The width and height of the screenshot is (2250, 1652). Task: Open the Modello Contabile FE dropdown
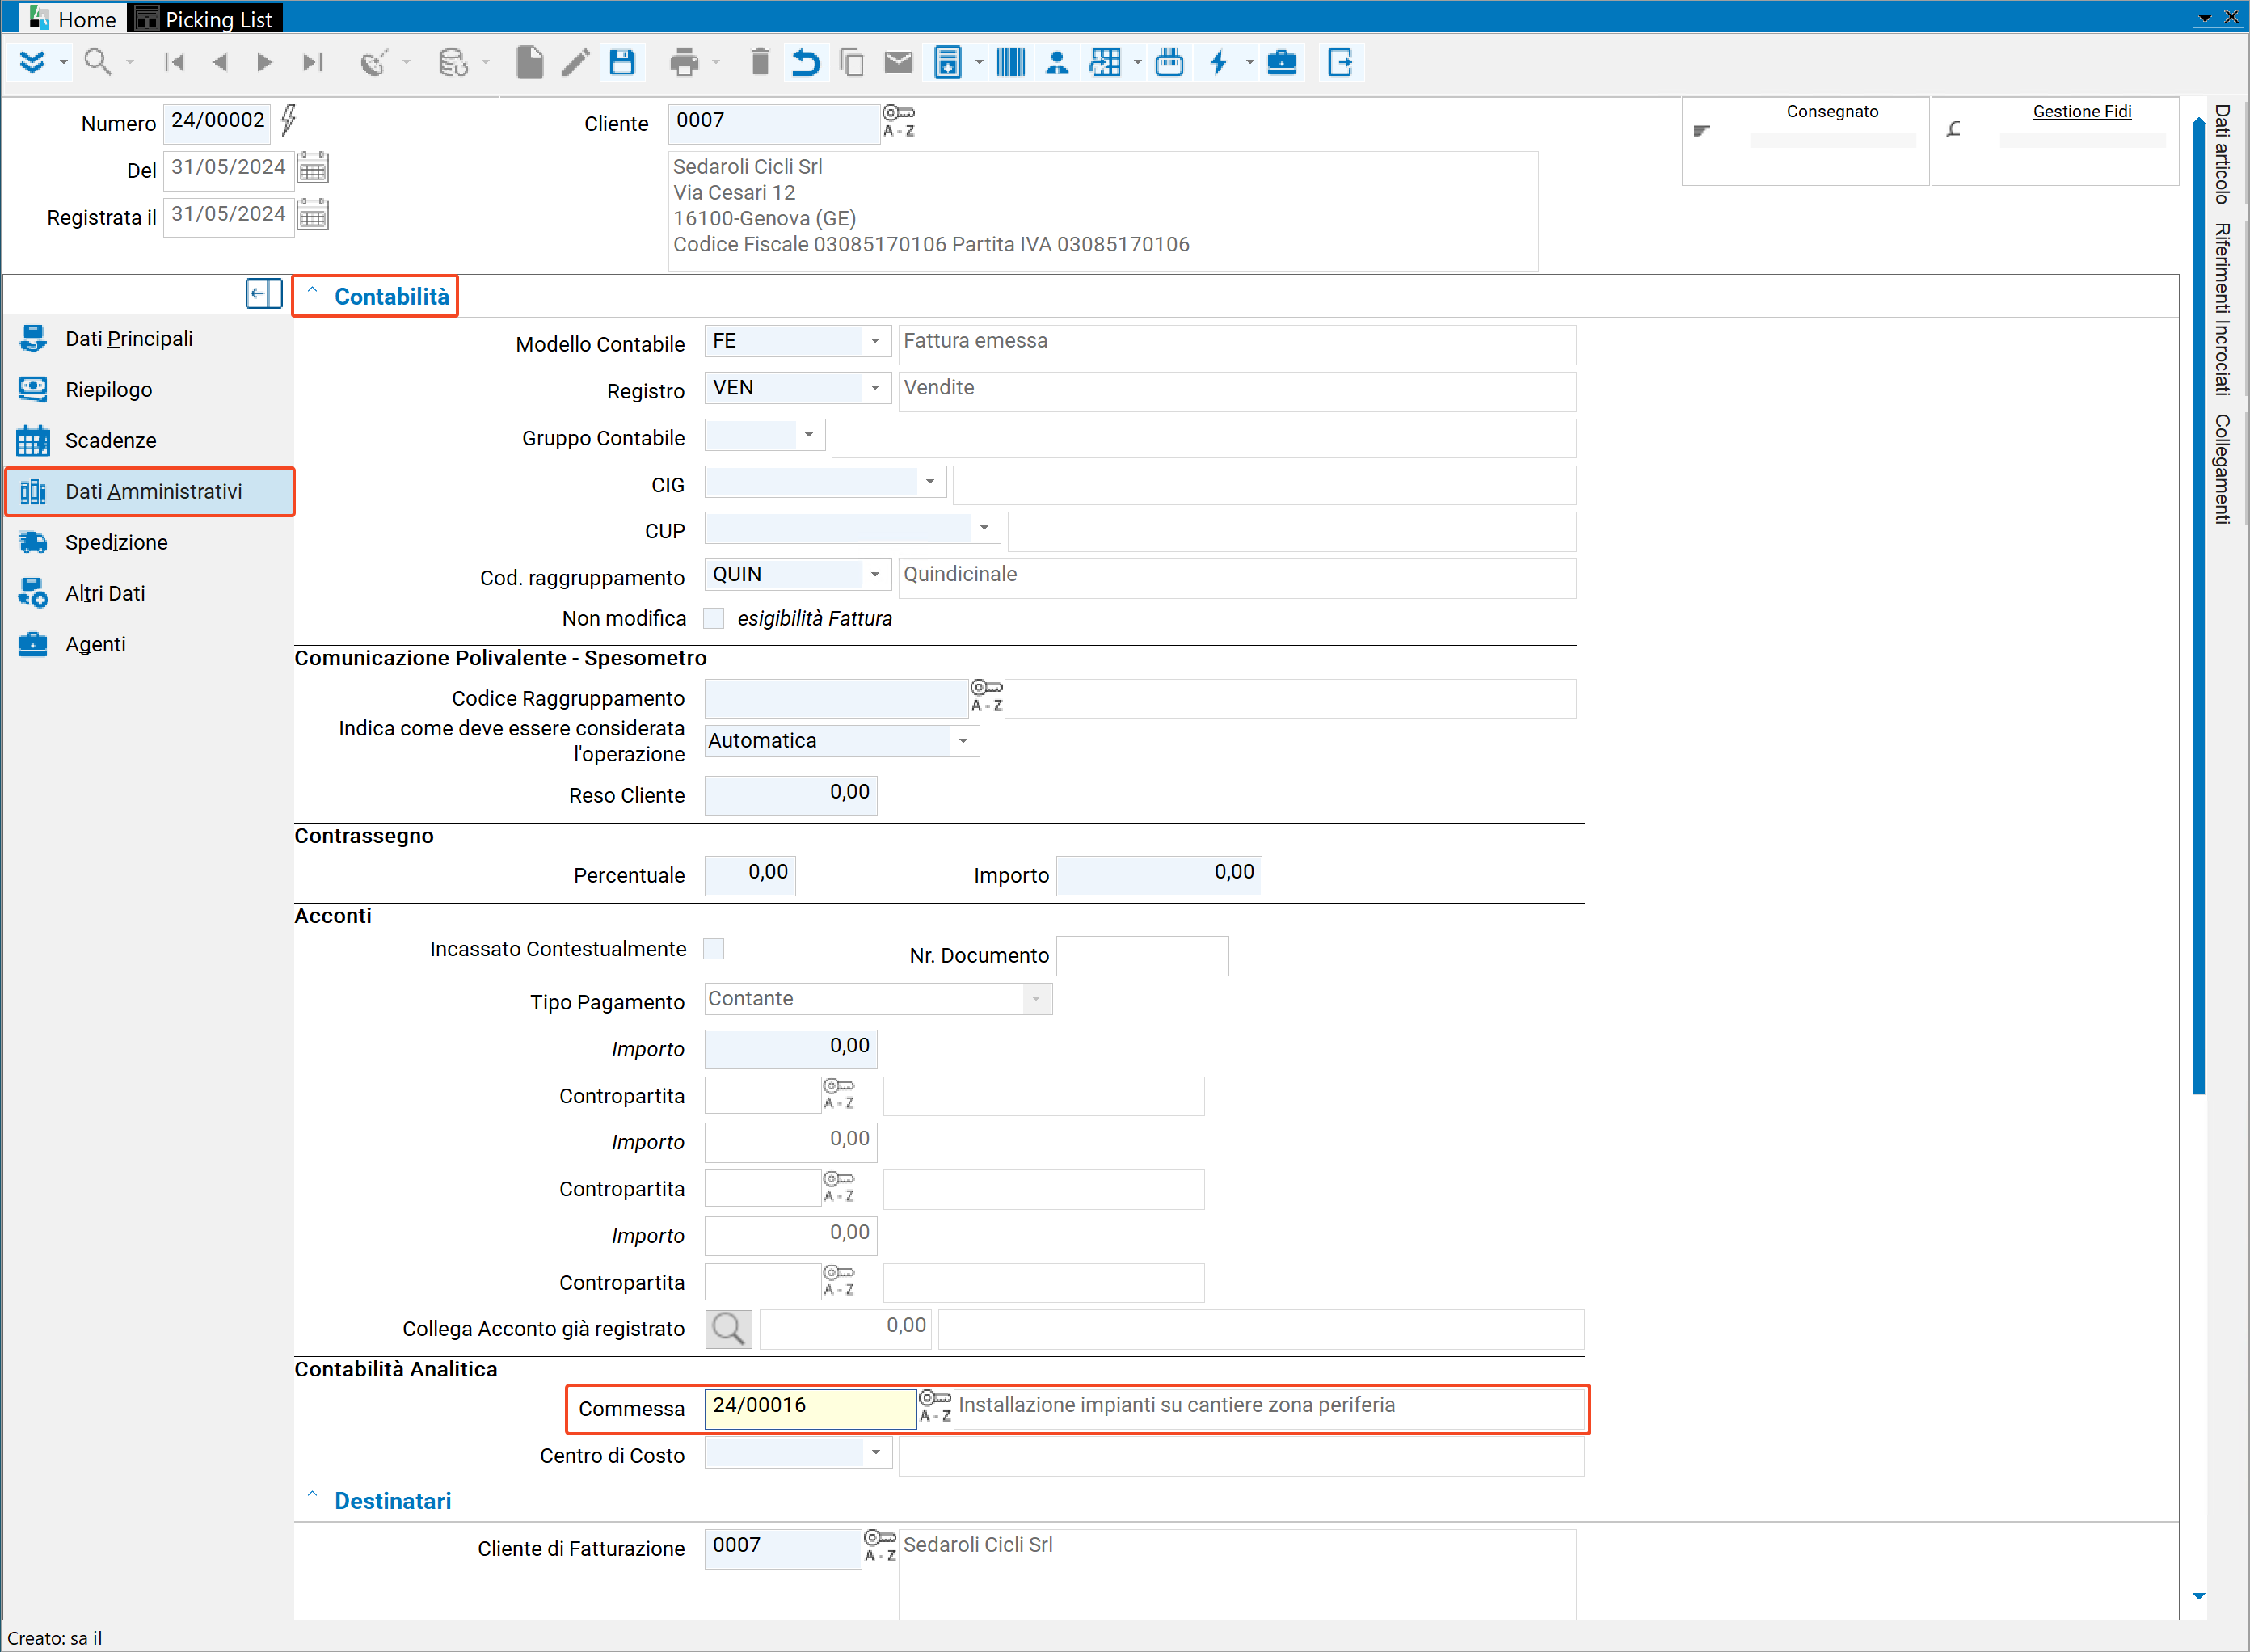coord(875,341)
